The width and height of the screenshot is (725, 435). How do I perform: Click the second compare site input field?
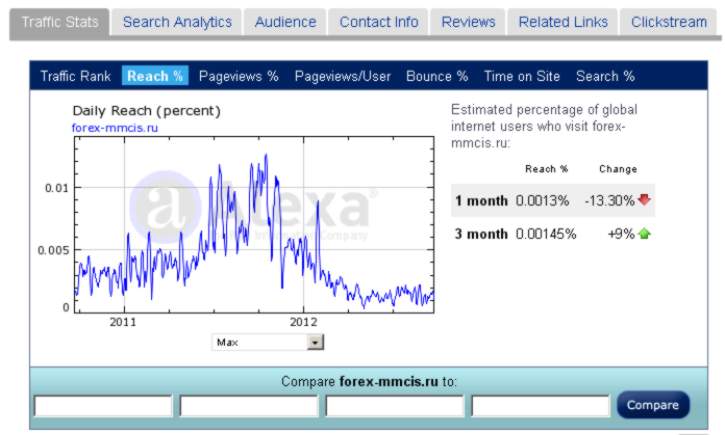tap(249, 406)
